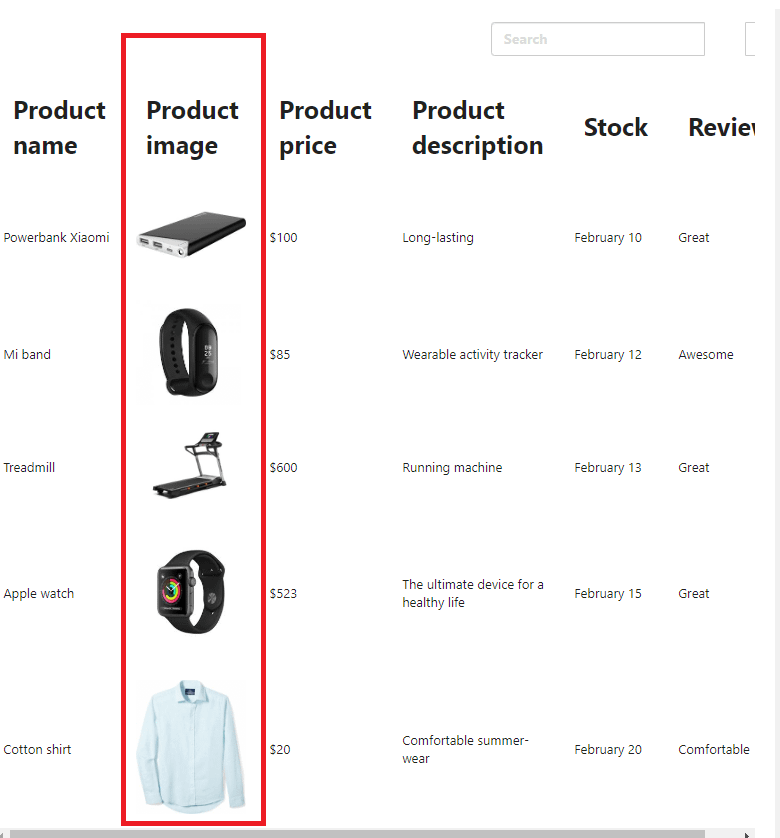Click the Product price column header
The image size is (780, 838).
point(325,128)
